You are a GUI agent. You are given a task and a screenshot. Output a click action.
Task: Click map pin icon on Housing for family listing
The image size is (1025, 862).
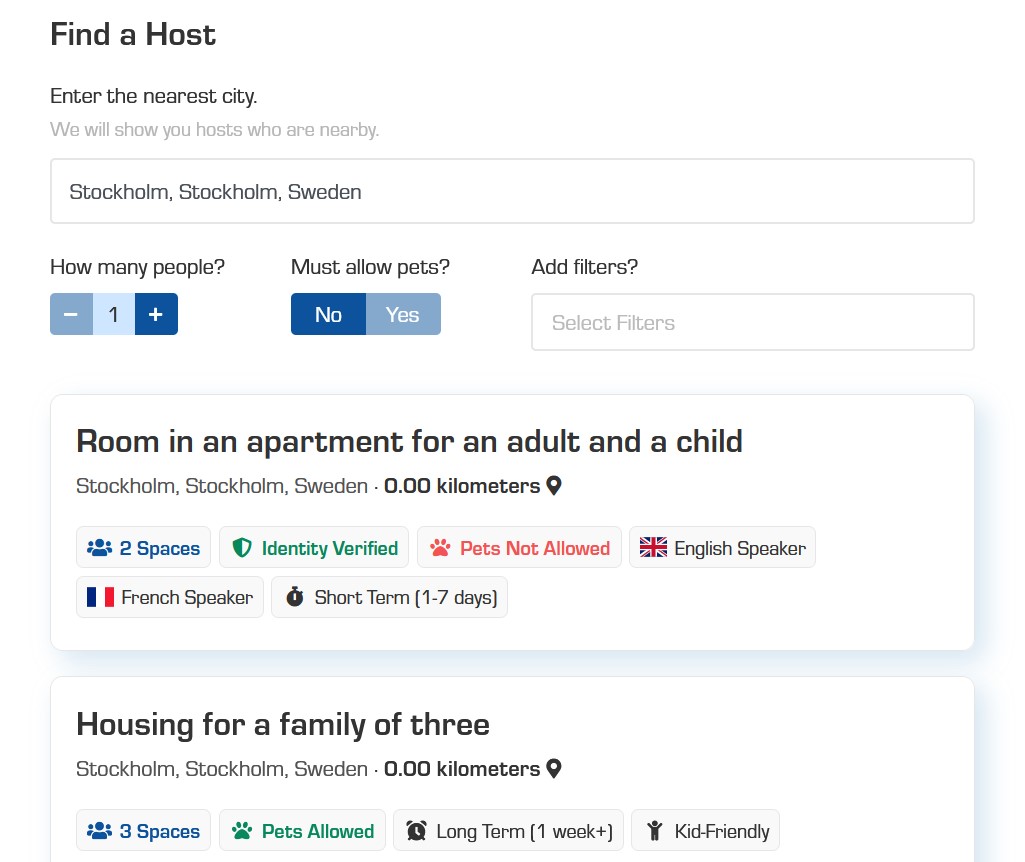point(554,769)
